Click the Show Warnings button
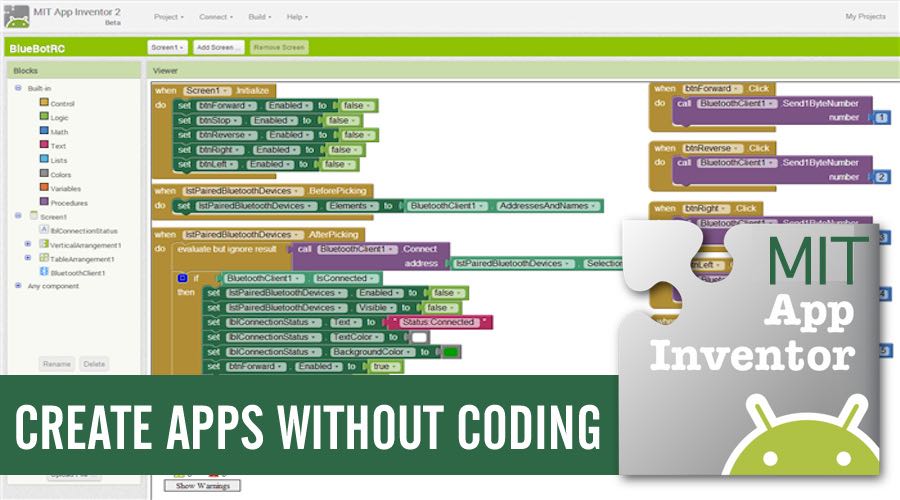The height and width of the screenshot is (500, 900). [202, 486]
